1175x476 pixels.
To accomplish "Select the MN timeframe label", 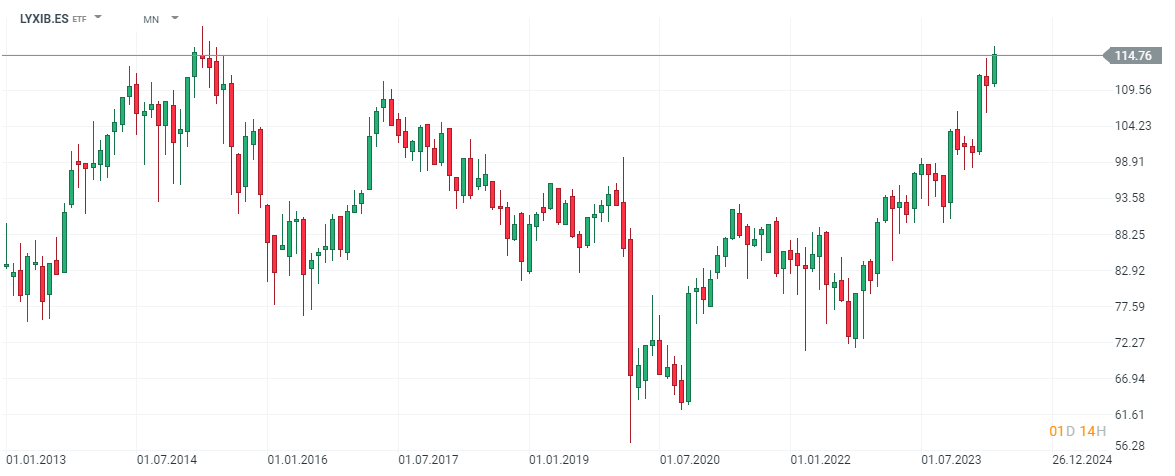I will point(151,19).
